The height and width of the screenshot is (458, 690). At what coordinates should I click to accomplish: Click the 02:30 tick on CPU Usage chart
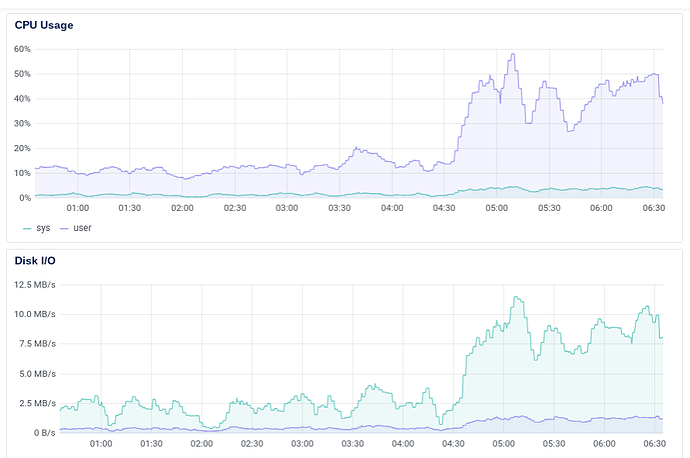click(x=235, y=208)
